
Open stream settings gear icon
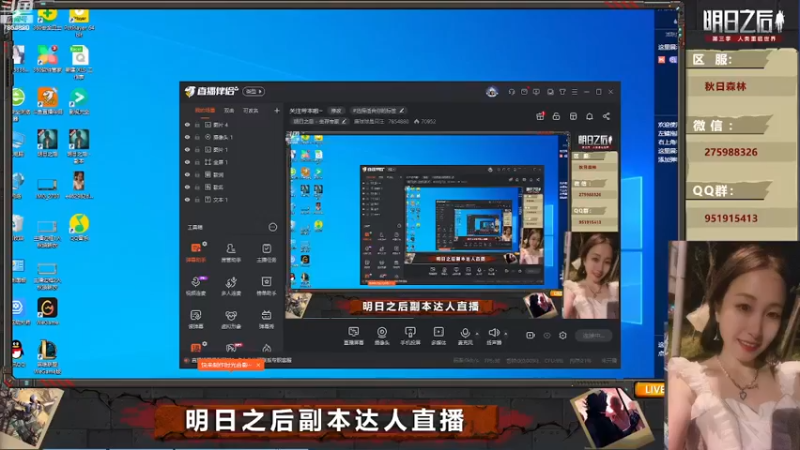point(563,335)
